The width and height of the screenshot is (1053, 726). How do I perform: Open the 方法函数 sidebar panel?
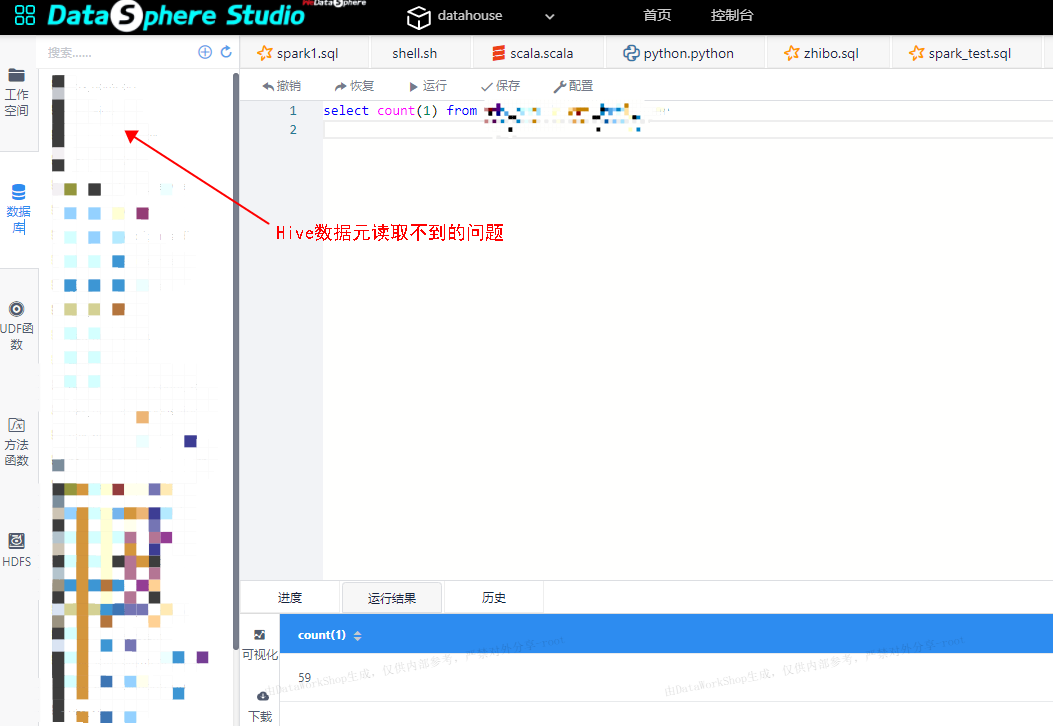click(x=17, y=442)
